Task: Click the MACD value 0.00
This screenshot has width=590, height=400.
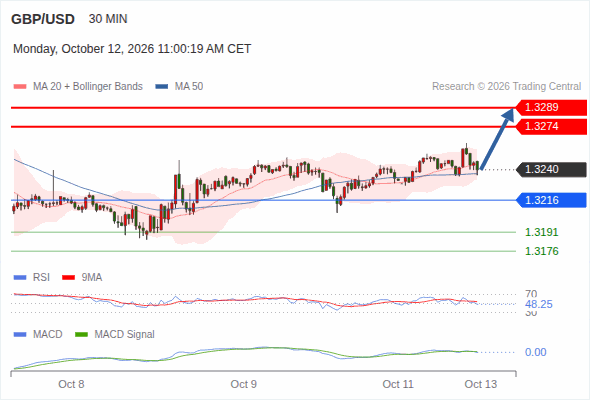Action: (535, 352)
